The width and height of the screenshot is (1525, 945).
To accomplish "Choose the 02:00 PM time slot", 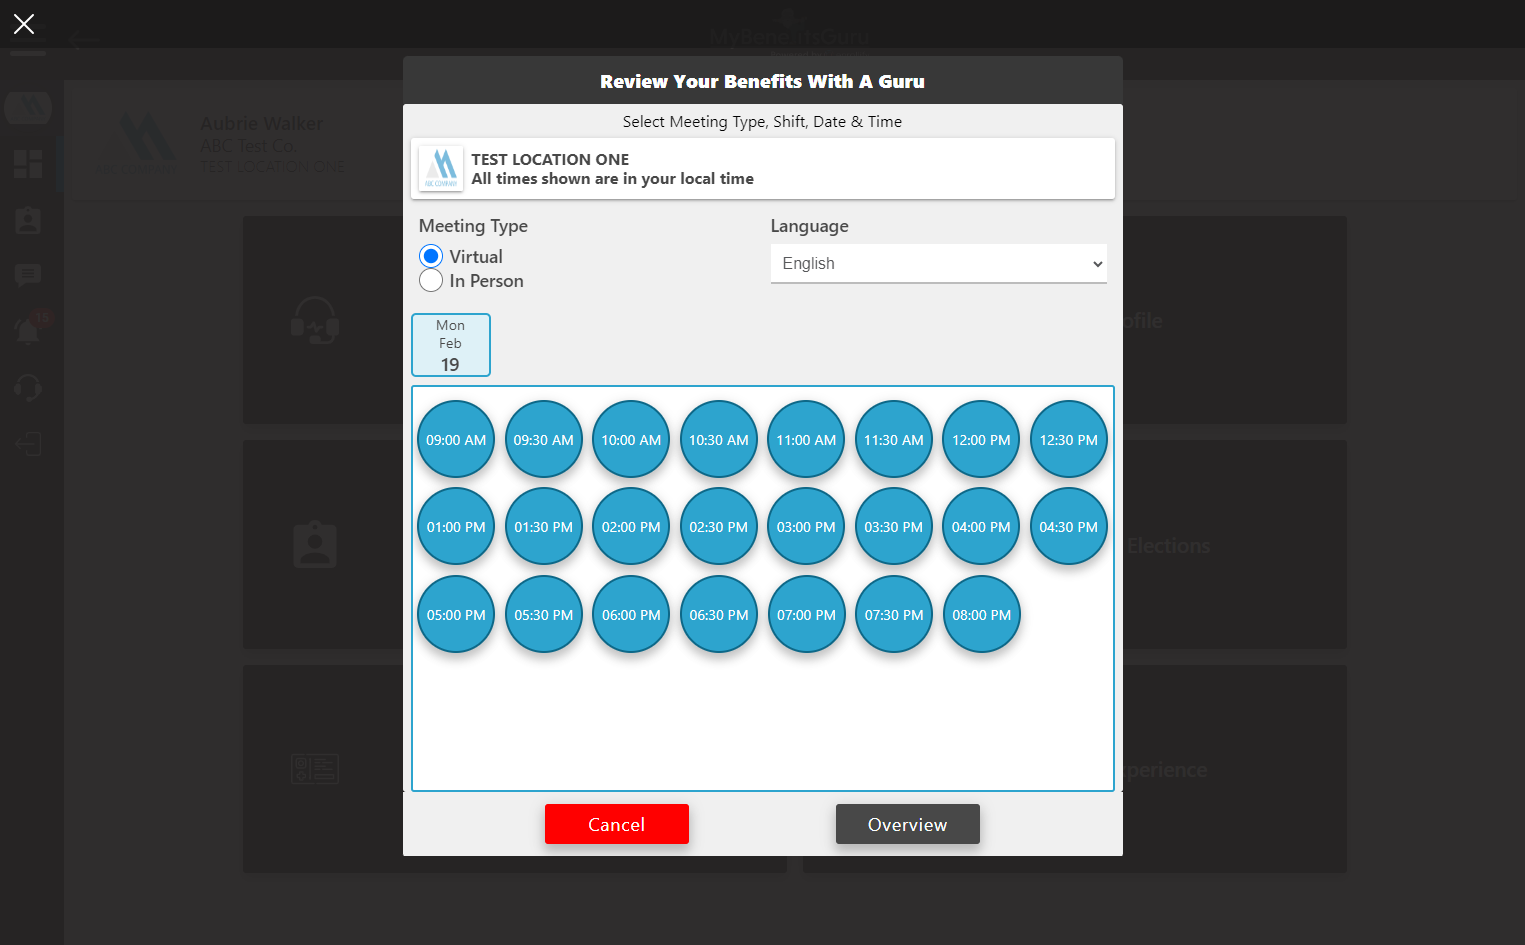I will (631, 527).
